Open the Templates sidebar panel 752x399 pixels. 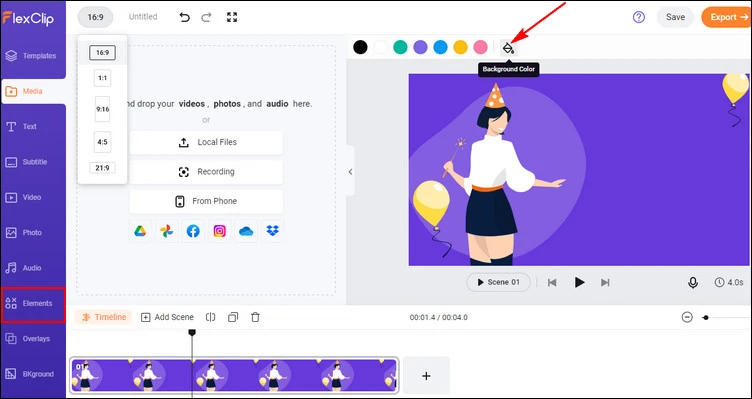point(33,56)
